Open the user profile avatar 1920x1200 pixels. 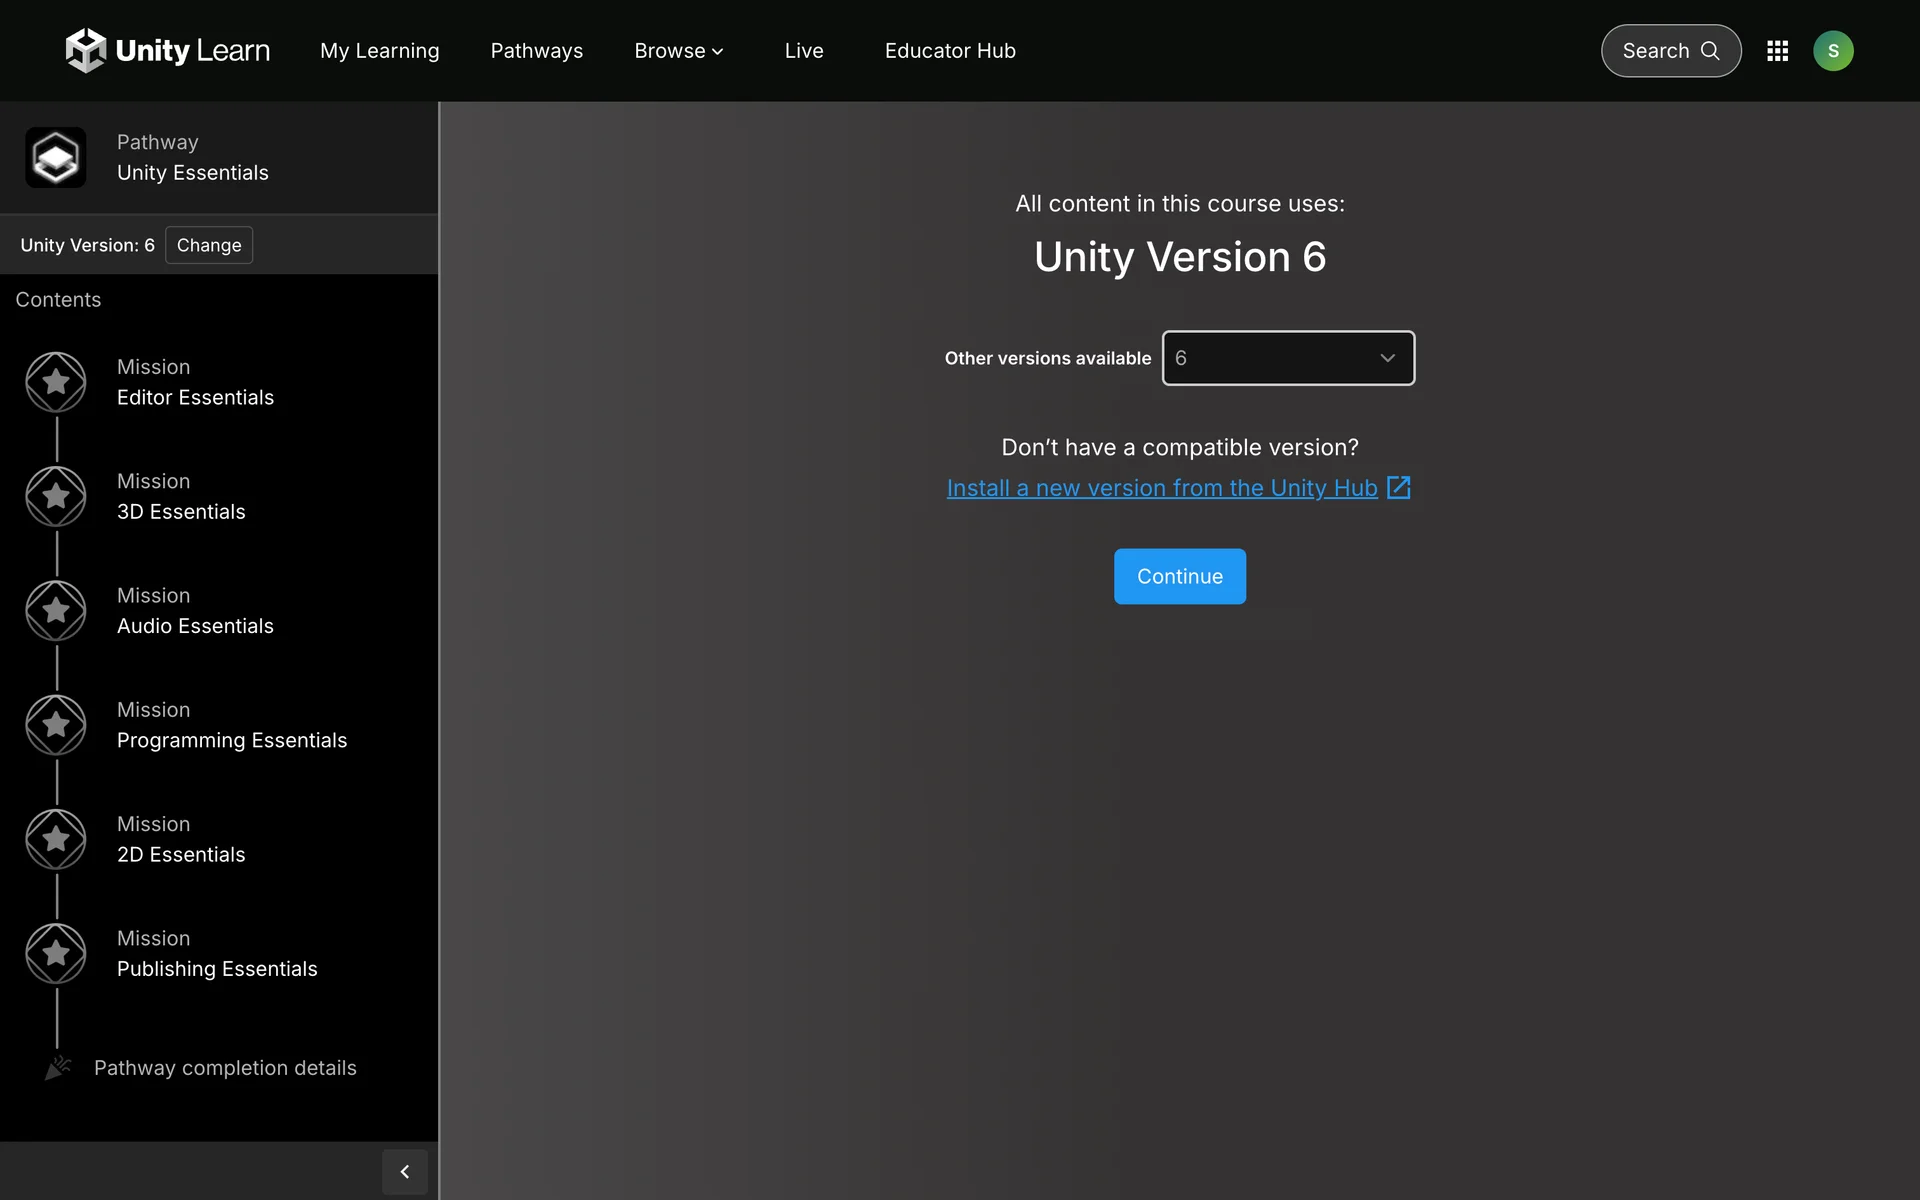point(1833,51)
